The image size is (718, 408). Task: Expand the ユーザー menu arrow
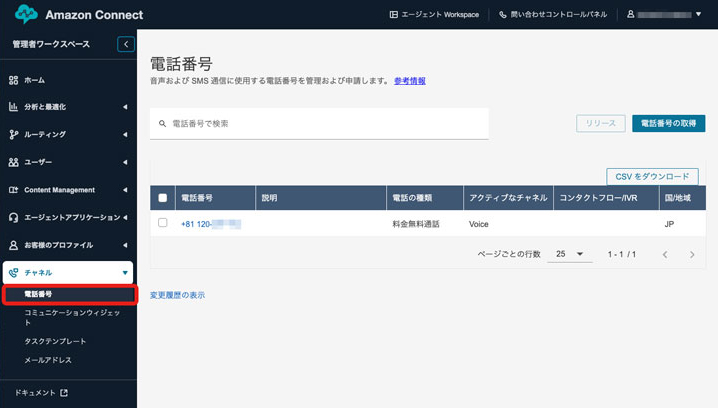(x=125, y=162)
